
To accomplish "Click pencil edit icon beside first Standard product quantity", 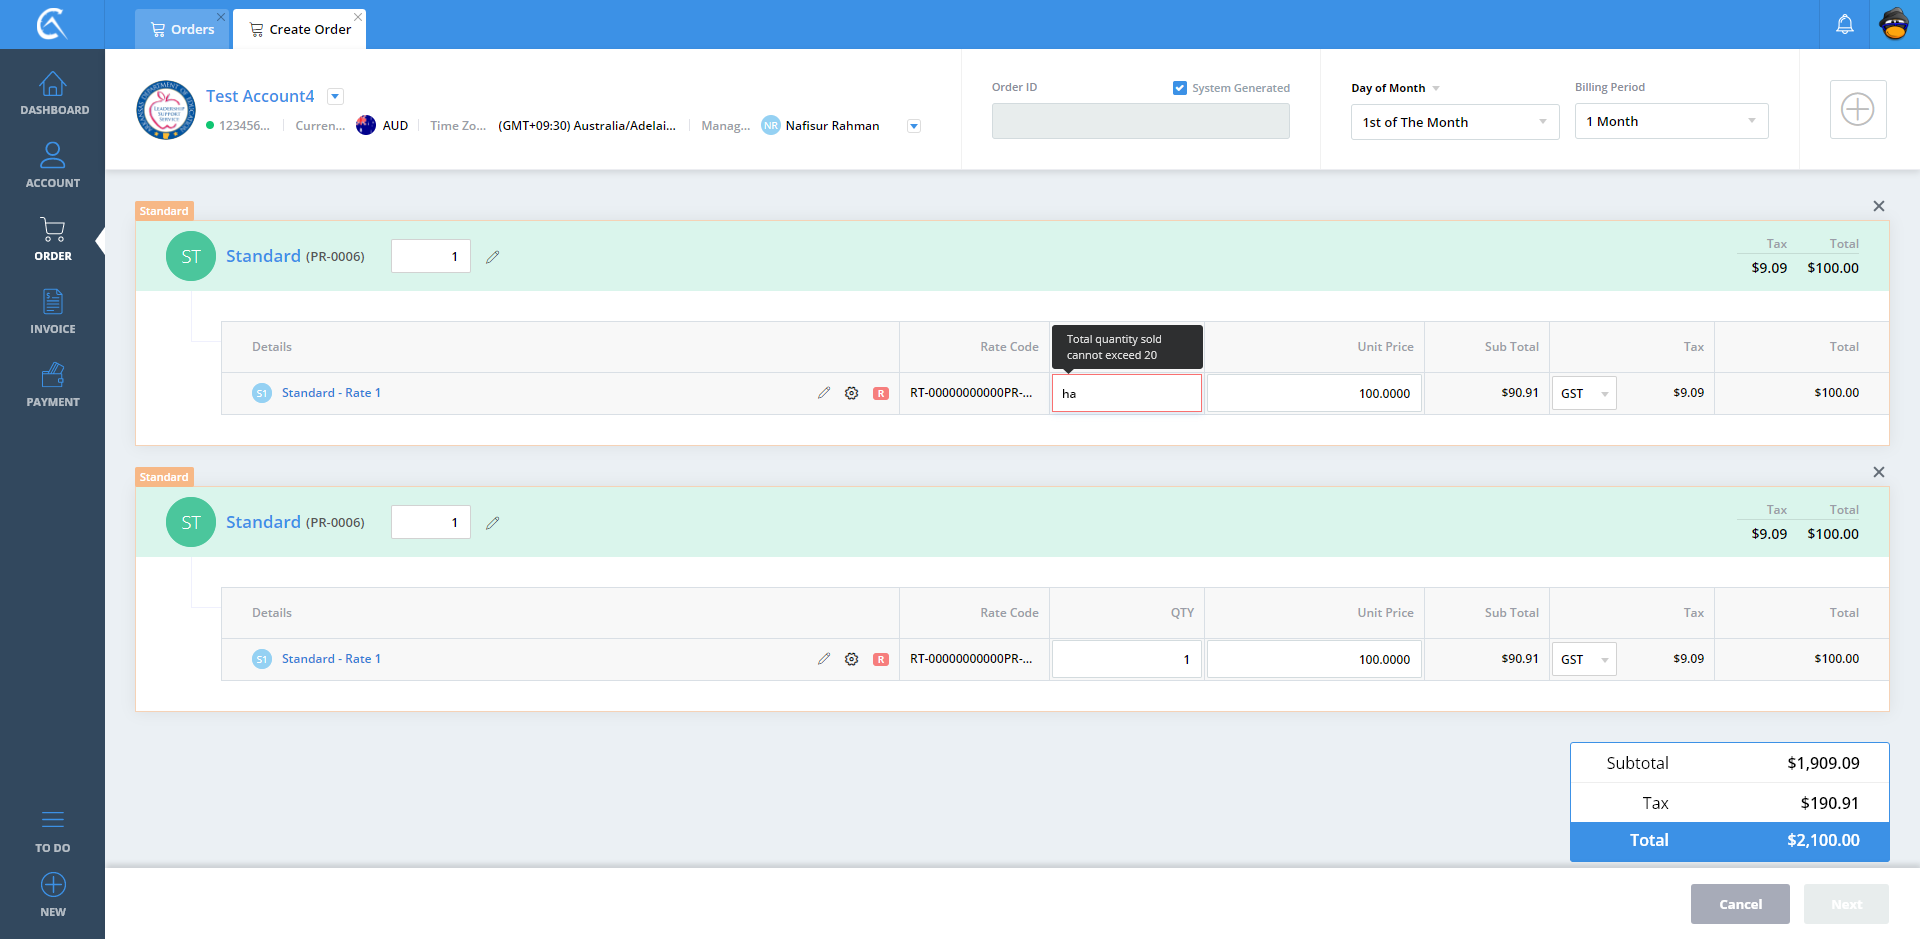I will pyautogui.click(x=492, y=257).
